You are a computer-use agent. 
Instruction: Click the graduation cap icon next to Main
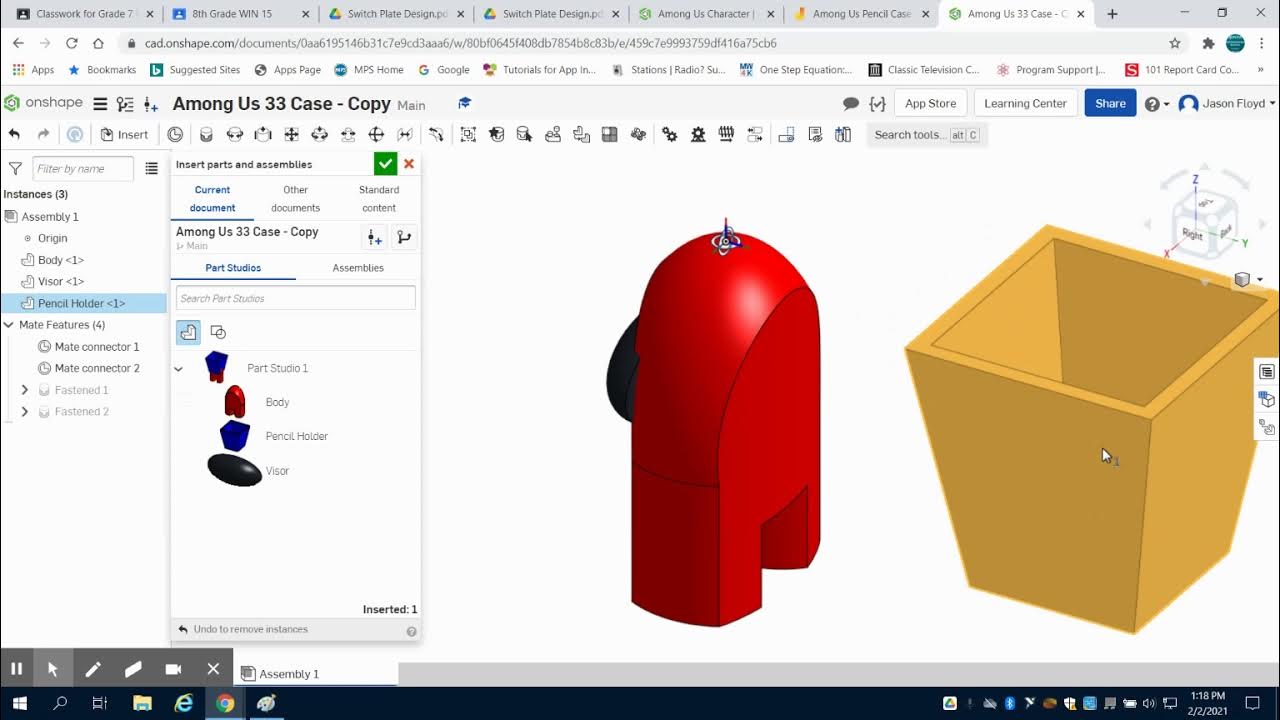pos(464,103)
